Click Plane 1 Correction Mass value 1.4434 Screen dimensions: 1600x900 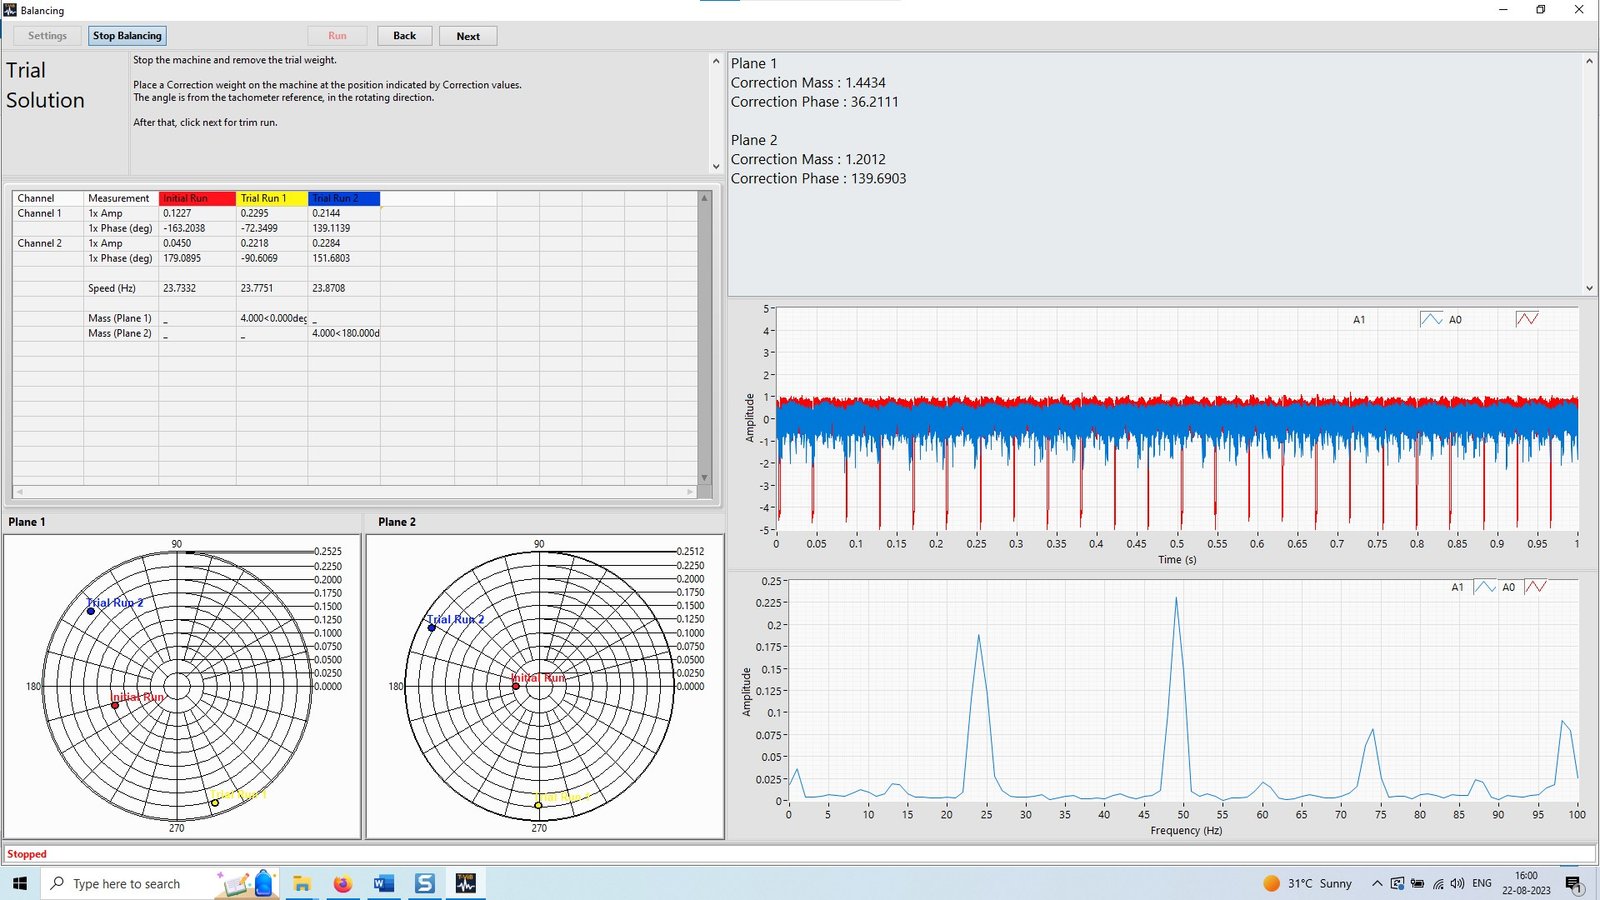865,83
